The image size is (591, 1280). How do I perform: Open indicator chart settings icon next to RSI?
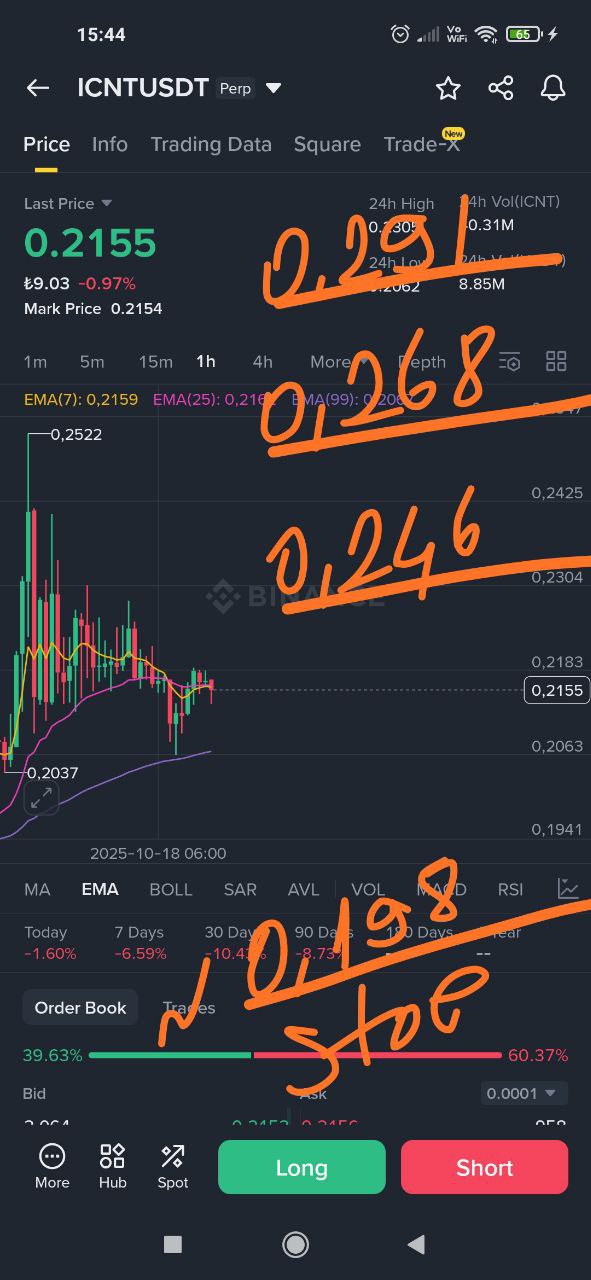coord(568,889)
